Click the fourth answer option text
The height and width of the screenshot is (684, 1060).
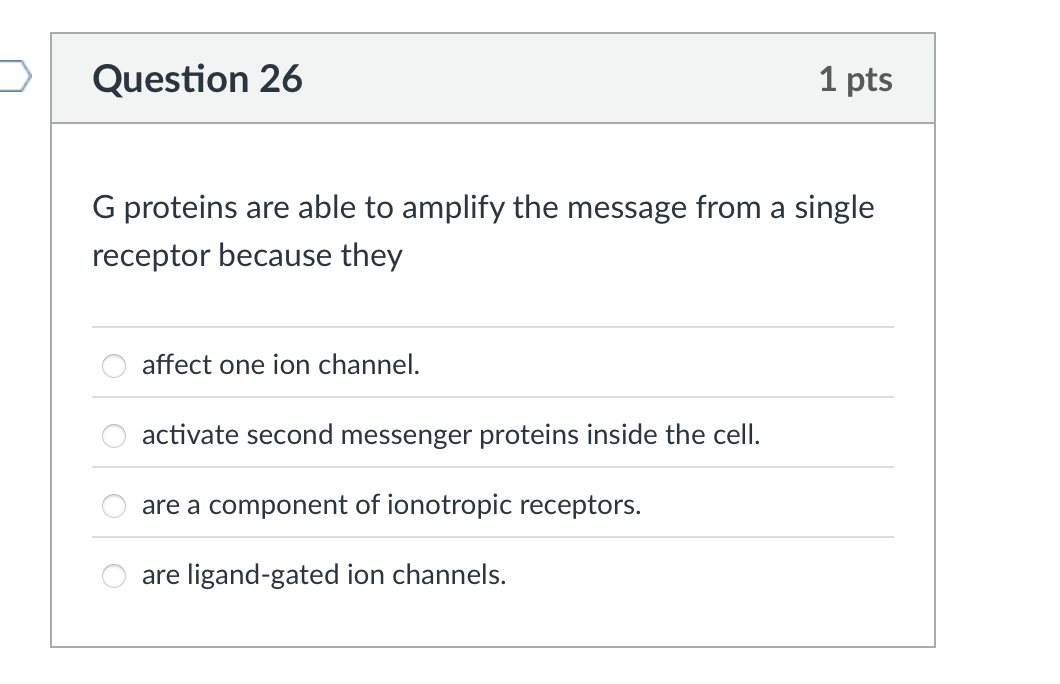[324, 576]
